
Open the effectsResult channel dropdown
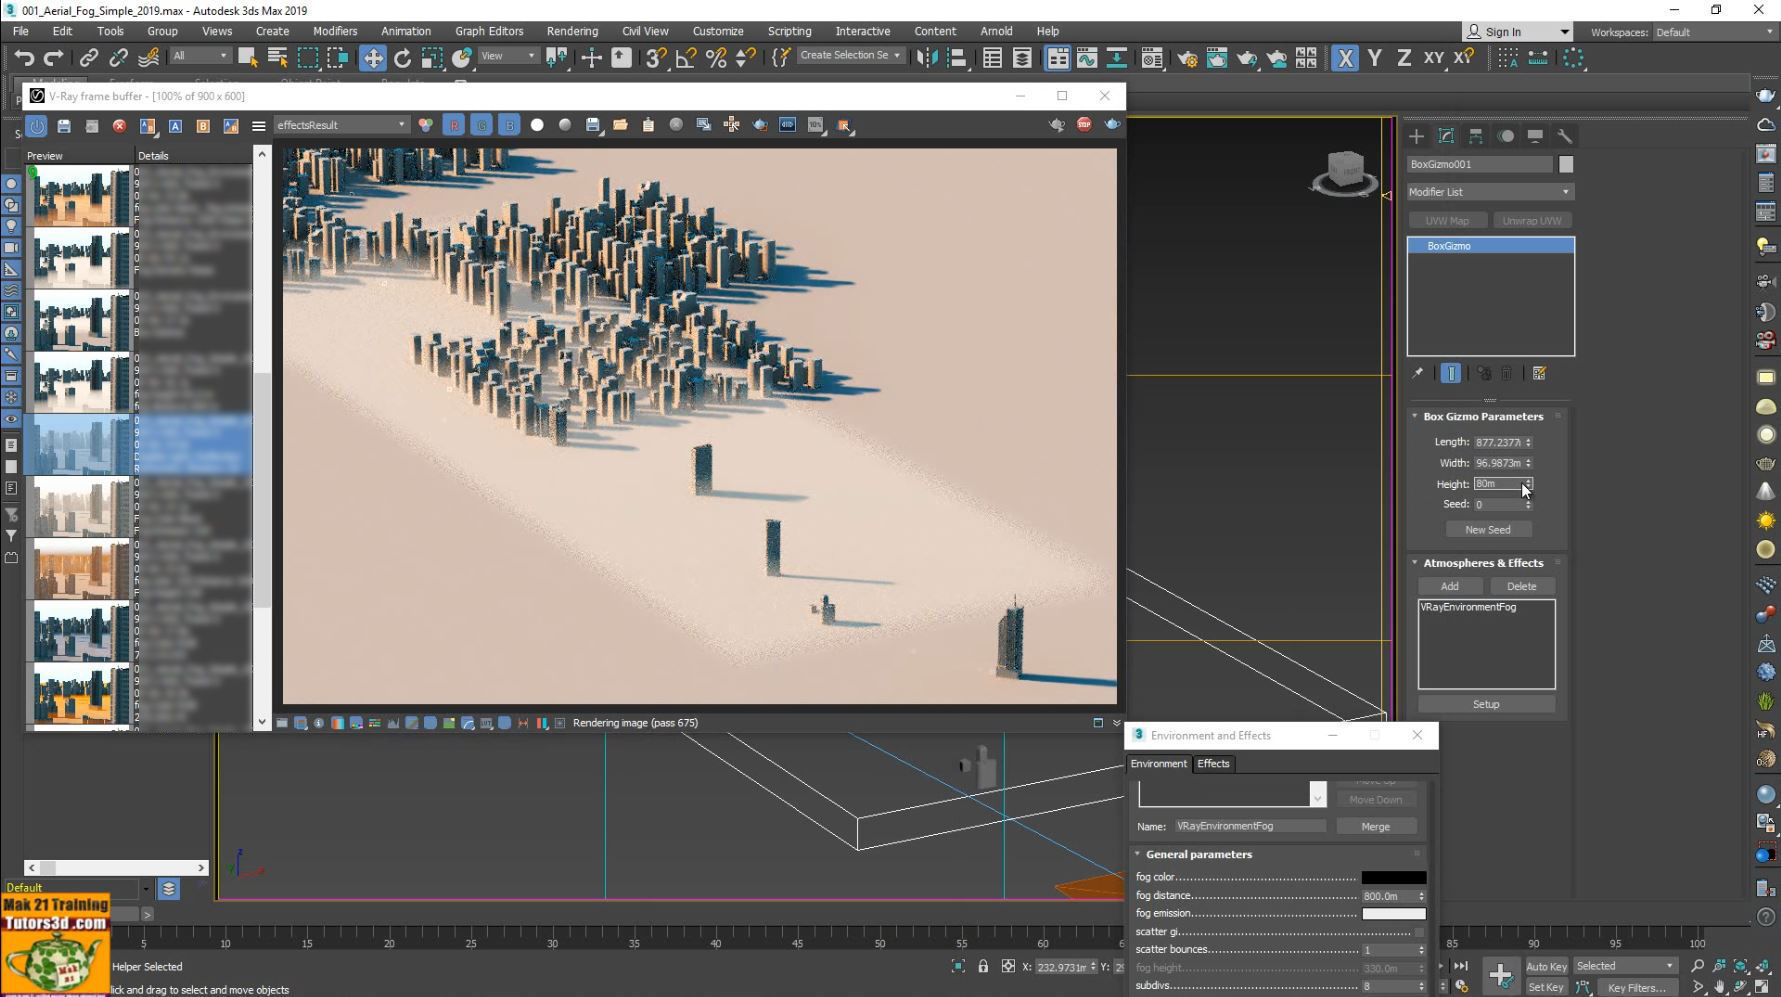pyautogui.click(x=341, y=125)
